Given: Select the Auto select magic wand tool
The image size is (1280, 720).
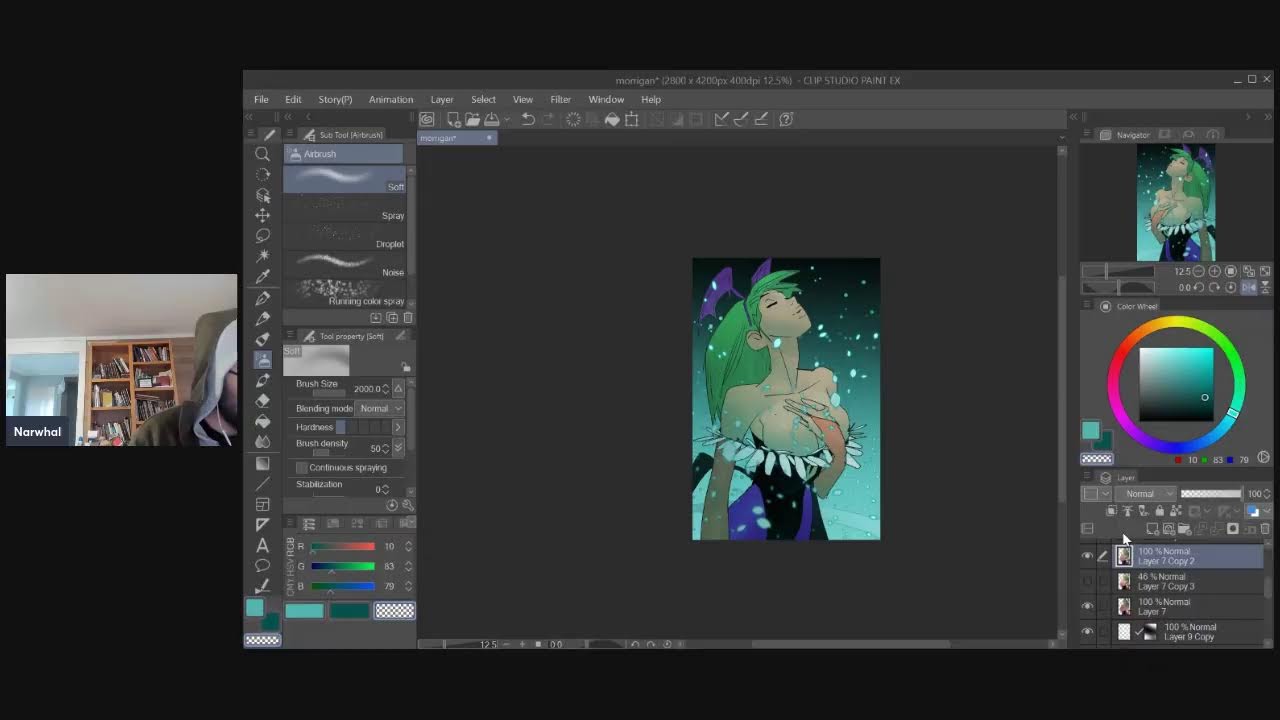Looking at the screenshot, I should click(x=262, y=256).
